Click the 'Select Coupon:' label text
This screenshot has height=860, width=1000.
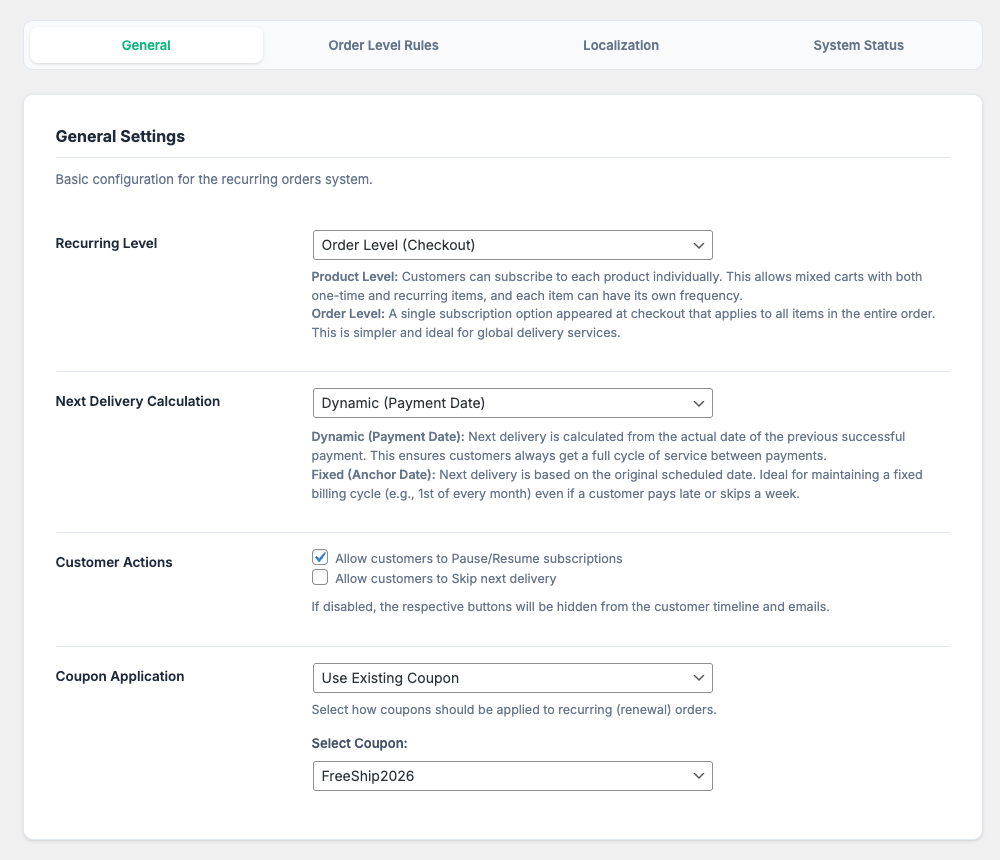360,744
